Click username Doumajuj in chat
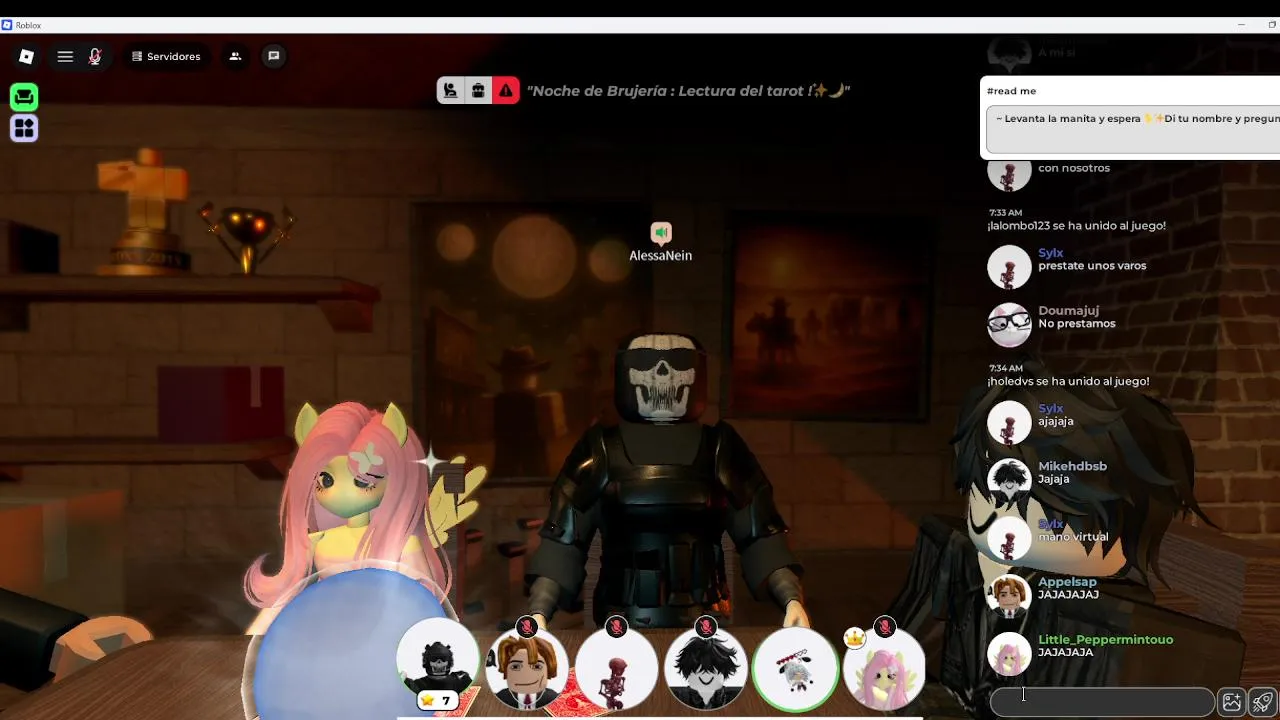This screenshot has height=720, width=1280. pyautogui.click(x=1068, y=311)
